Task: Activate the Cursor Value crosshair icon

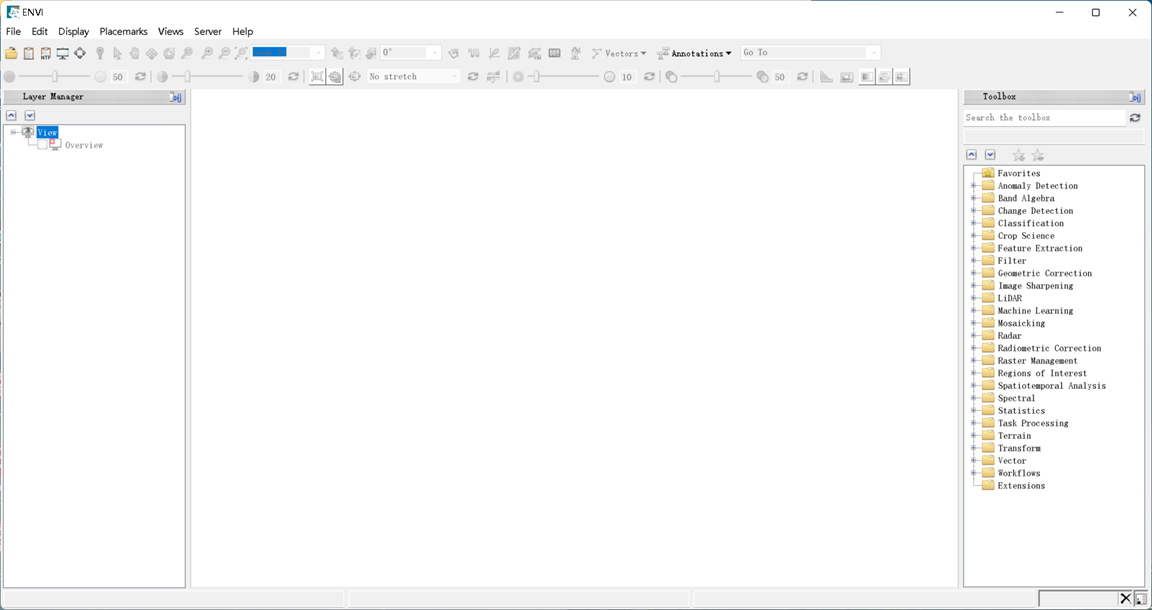Action: 79,53
